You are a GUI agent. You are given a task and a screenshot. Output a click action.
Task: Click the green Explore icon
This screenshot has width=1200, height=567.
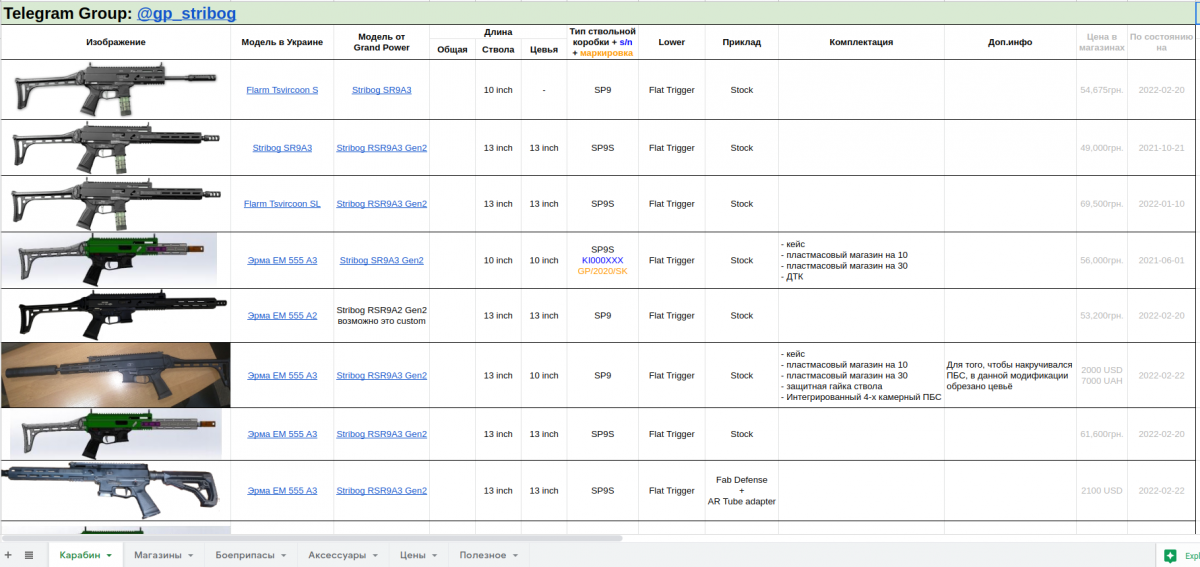pos(1170,555)
